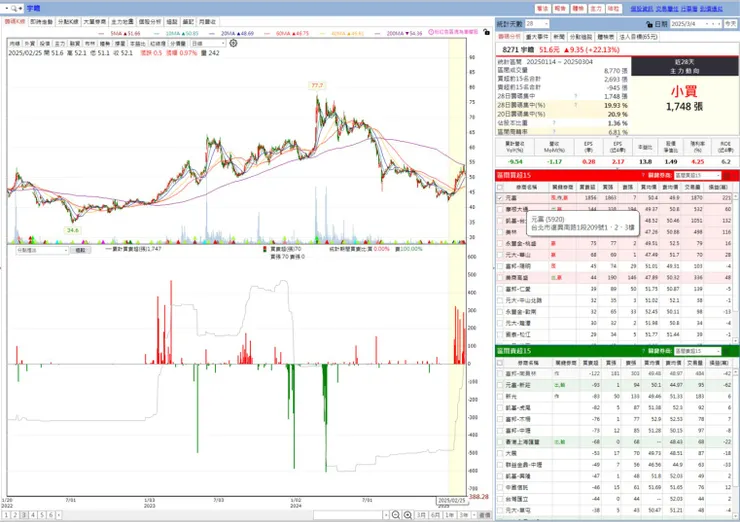Check the 台灣匯立 broker checkbox
This screenshot has height=522, width=740.
pyautogui.click(x=500, y=499)
